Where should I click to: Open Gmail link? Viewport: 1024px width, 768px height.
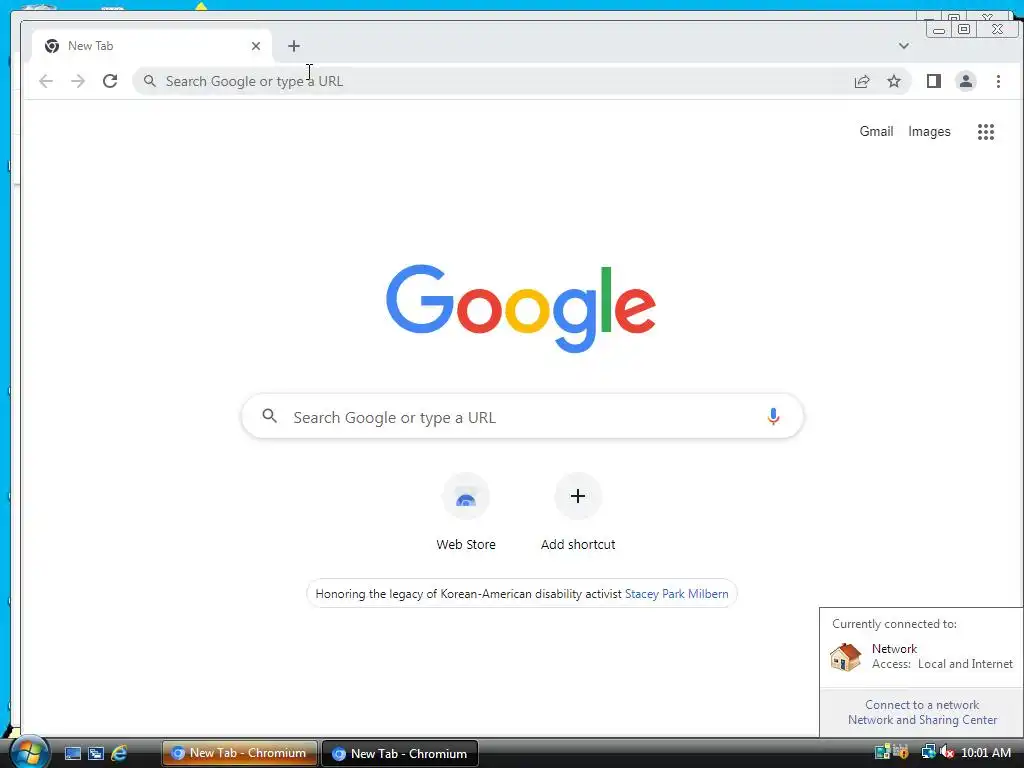click(876, 131)
